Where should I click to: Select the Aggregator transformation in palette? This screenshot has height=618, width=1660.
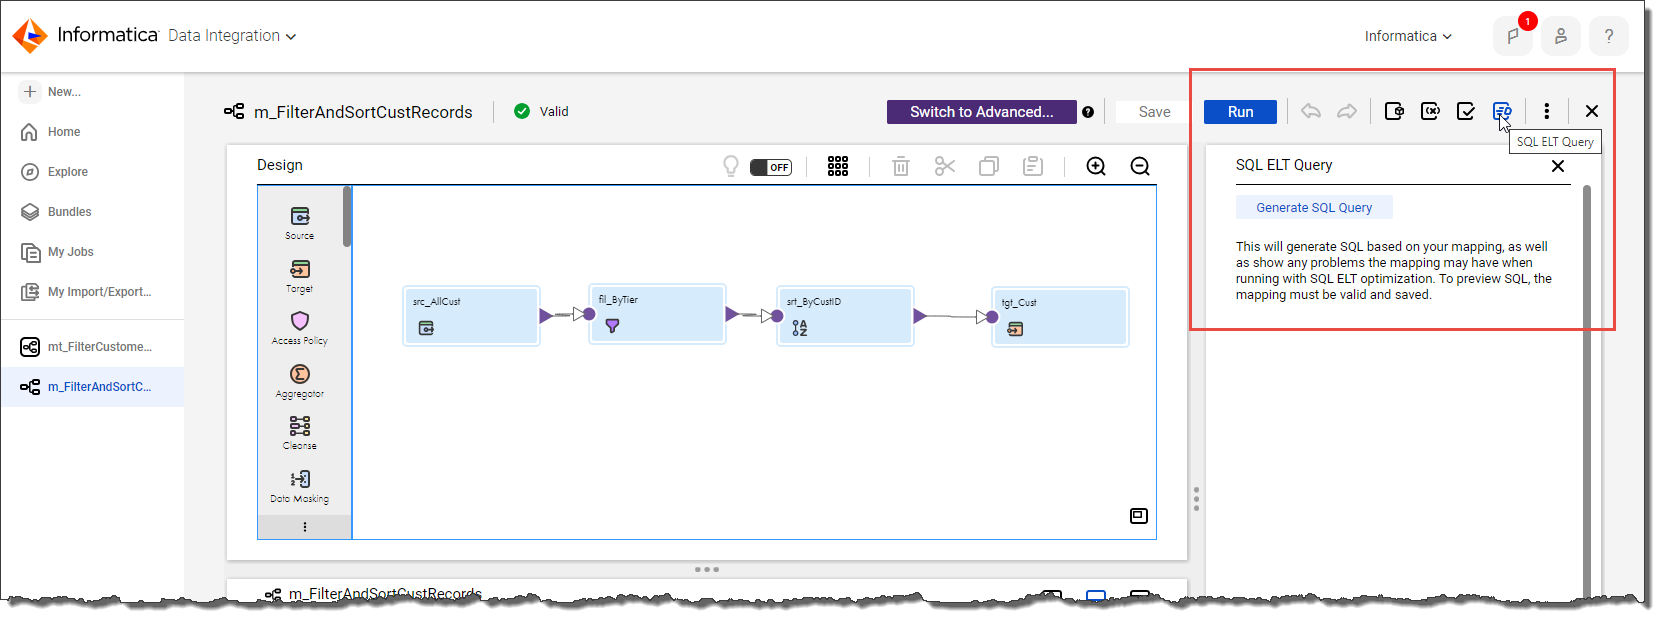pos(300,381)
